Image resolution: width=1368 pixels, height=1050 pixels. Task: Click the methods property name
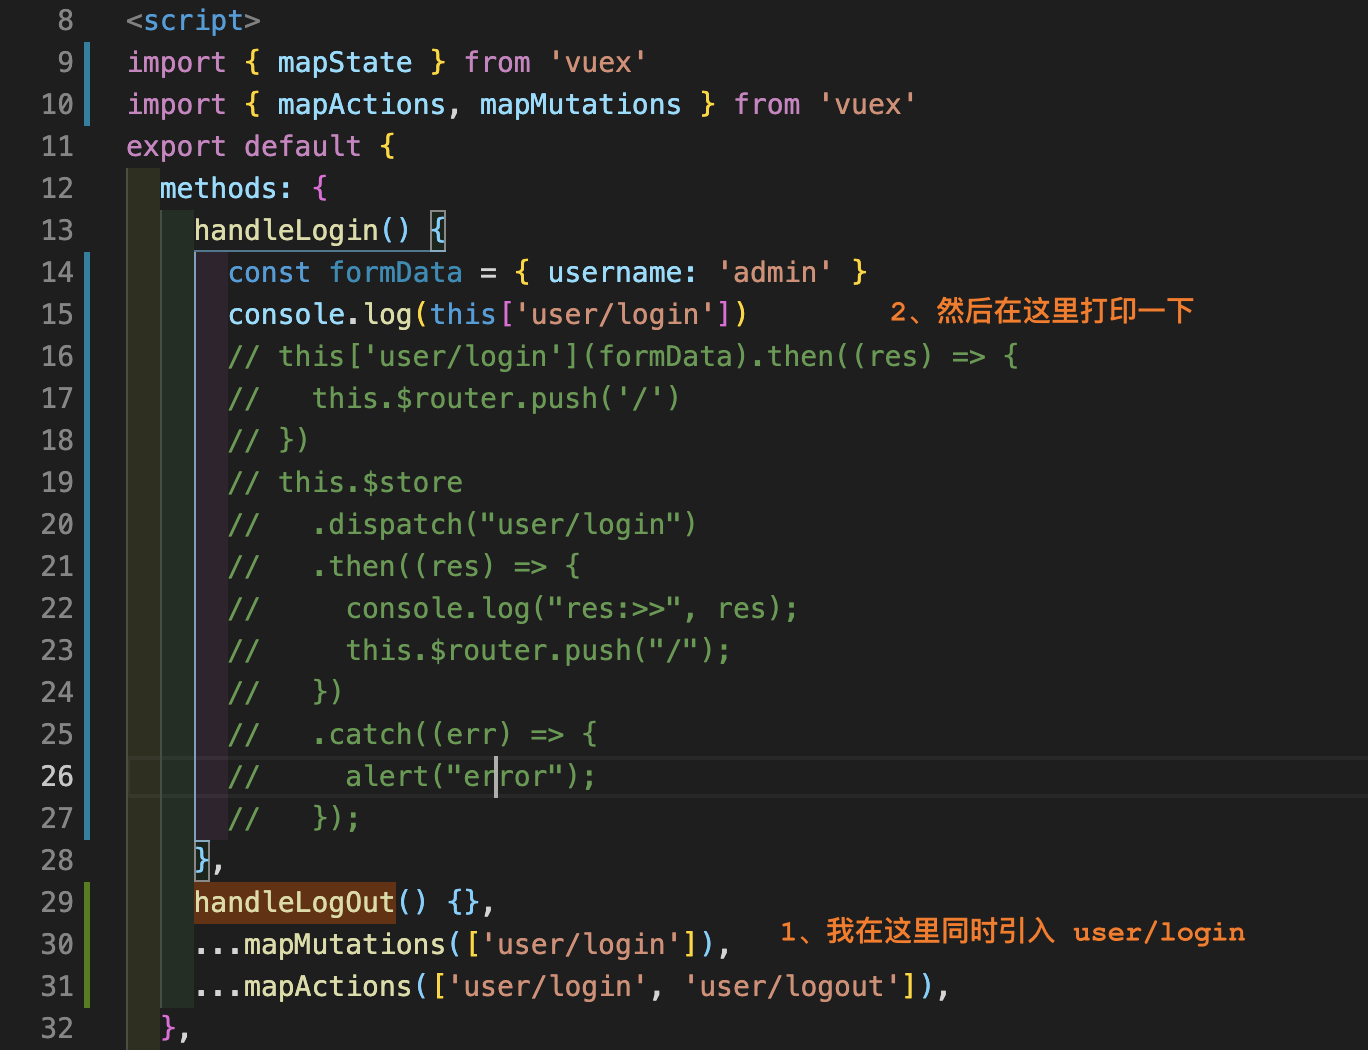point(217,188)
